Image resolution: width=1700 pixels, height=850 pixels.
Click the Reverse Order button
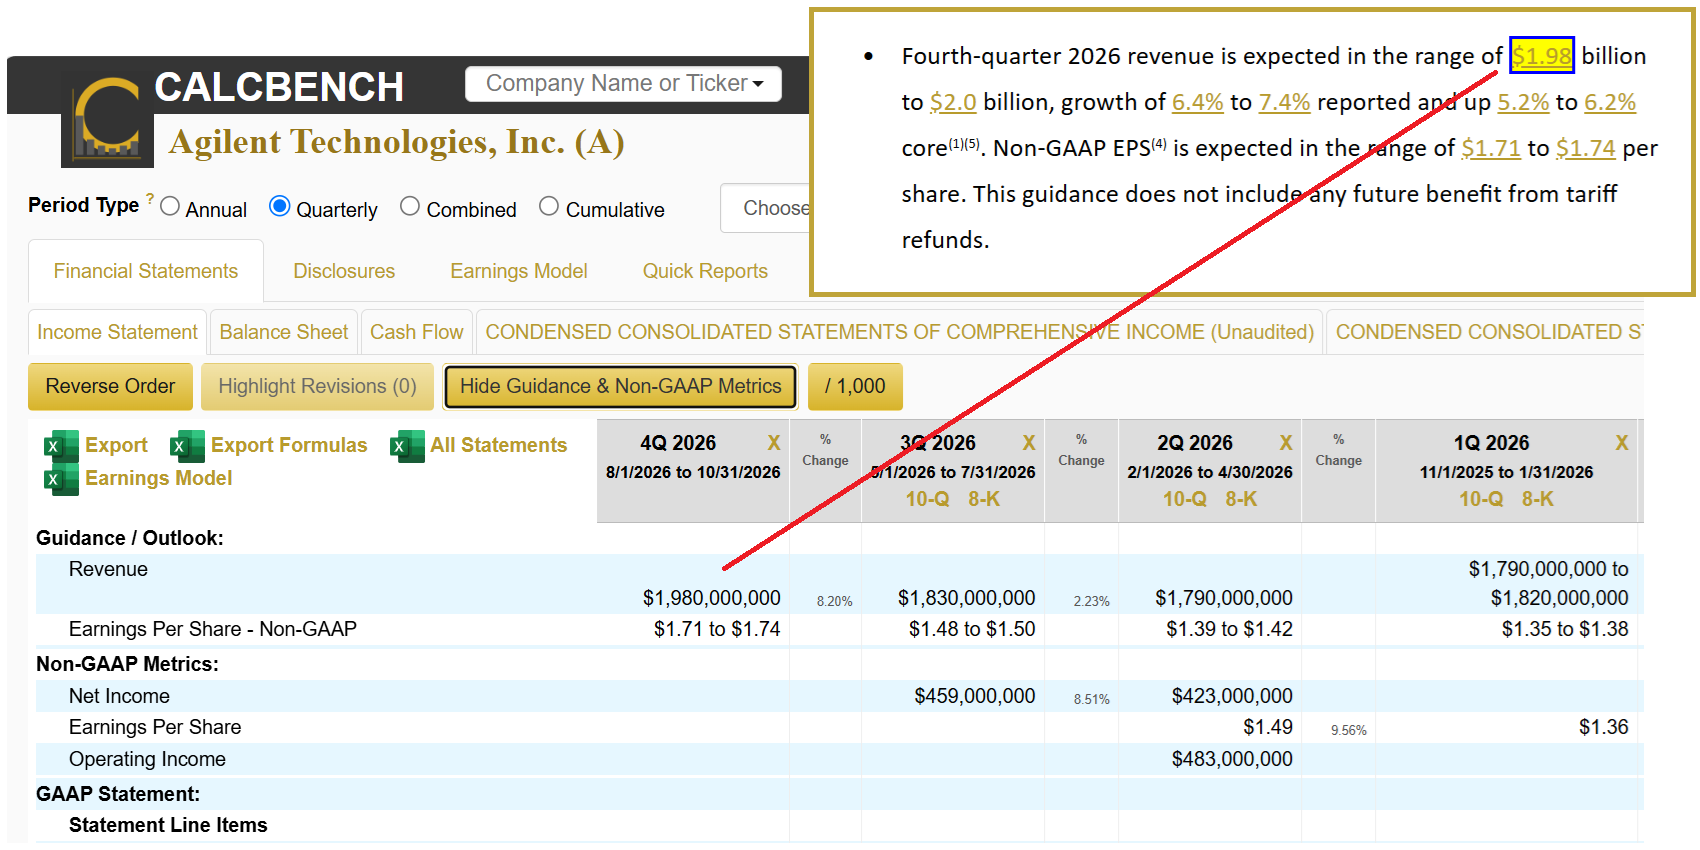[110, 386]
